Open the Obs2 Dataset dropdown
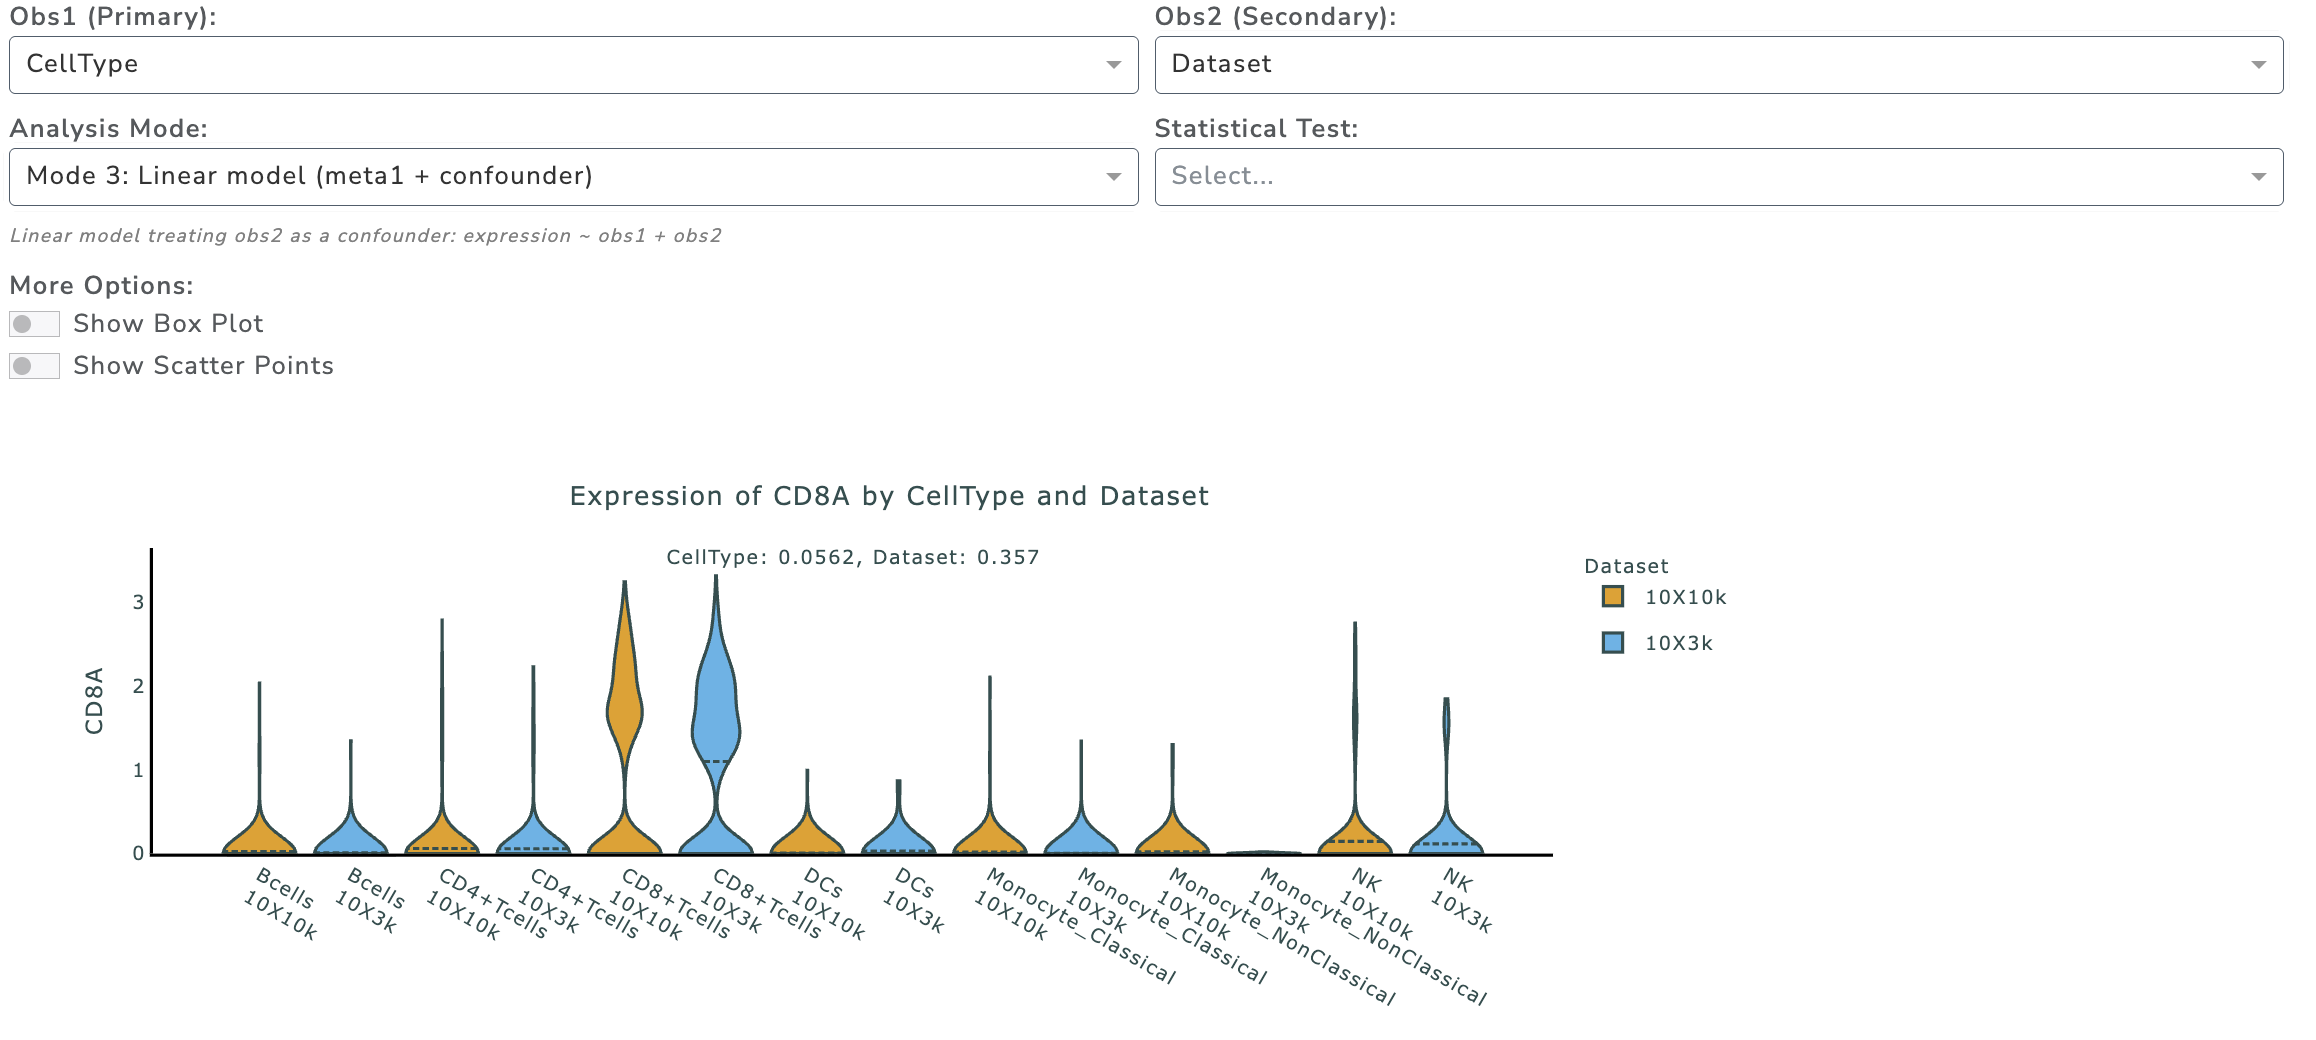This screenshot has width=2316, height=1040. (1718, 65)
